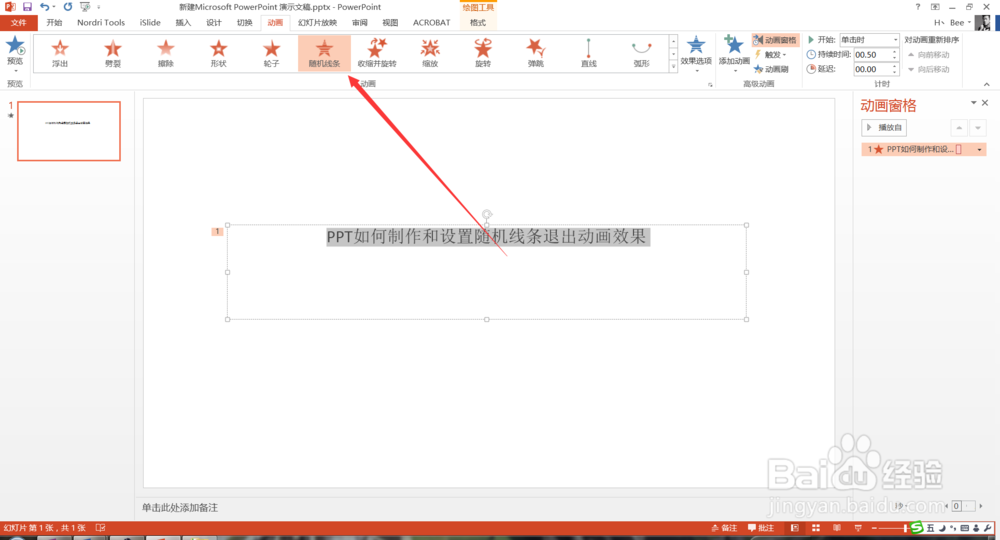Select the 随机线条 random bars animation
This screenshot has height=540, width=1000.
325,53
